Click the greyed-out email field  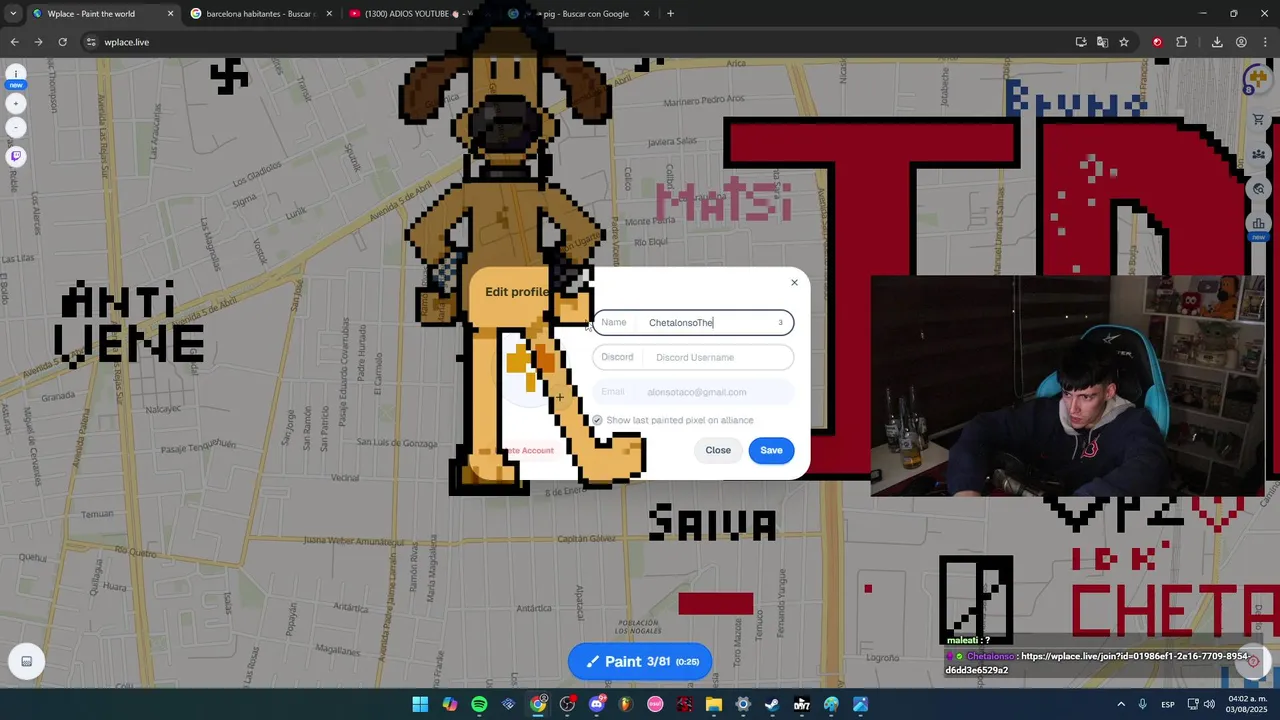[693, 392]
